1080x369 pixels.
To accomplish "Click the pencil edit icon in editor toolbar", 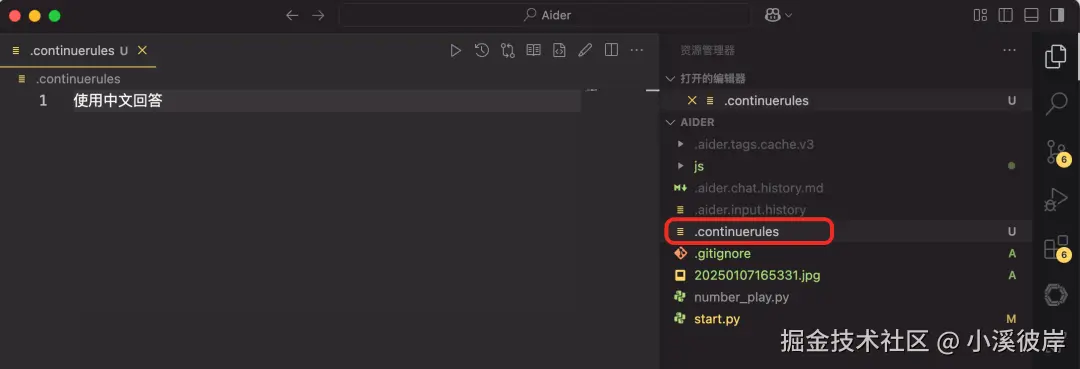I will 585,50.
